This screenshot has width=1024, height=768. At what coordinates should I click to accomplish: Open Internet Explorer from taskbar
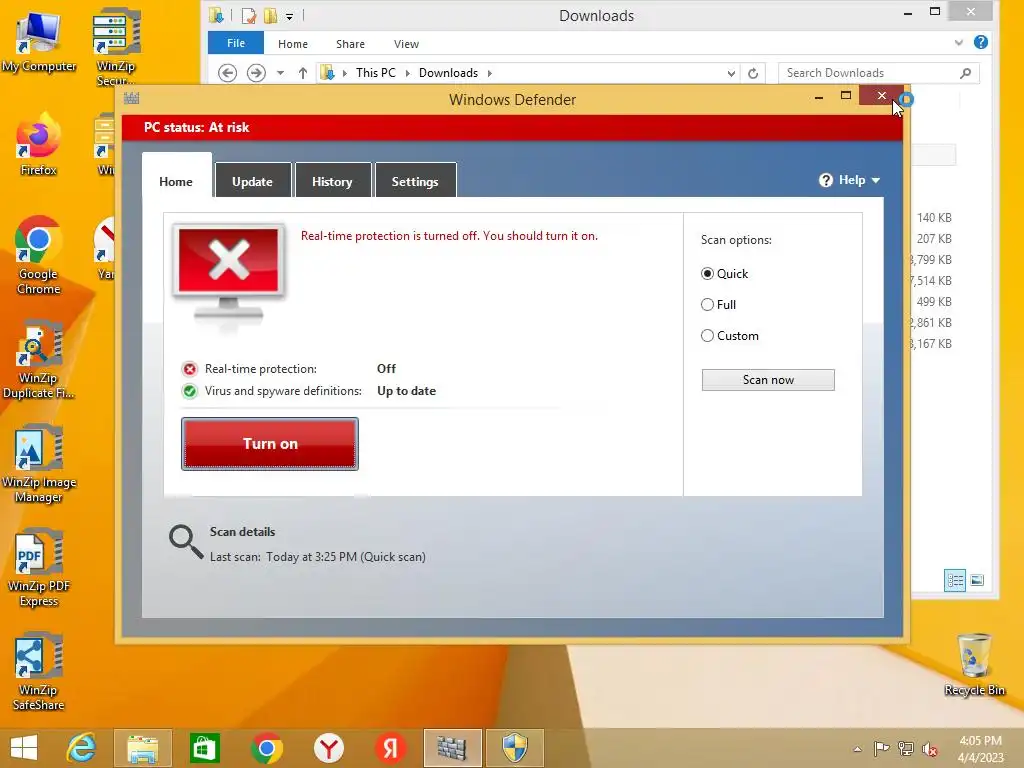tap(81, 748)
